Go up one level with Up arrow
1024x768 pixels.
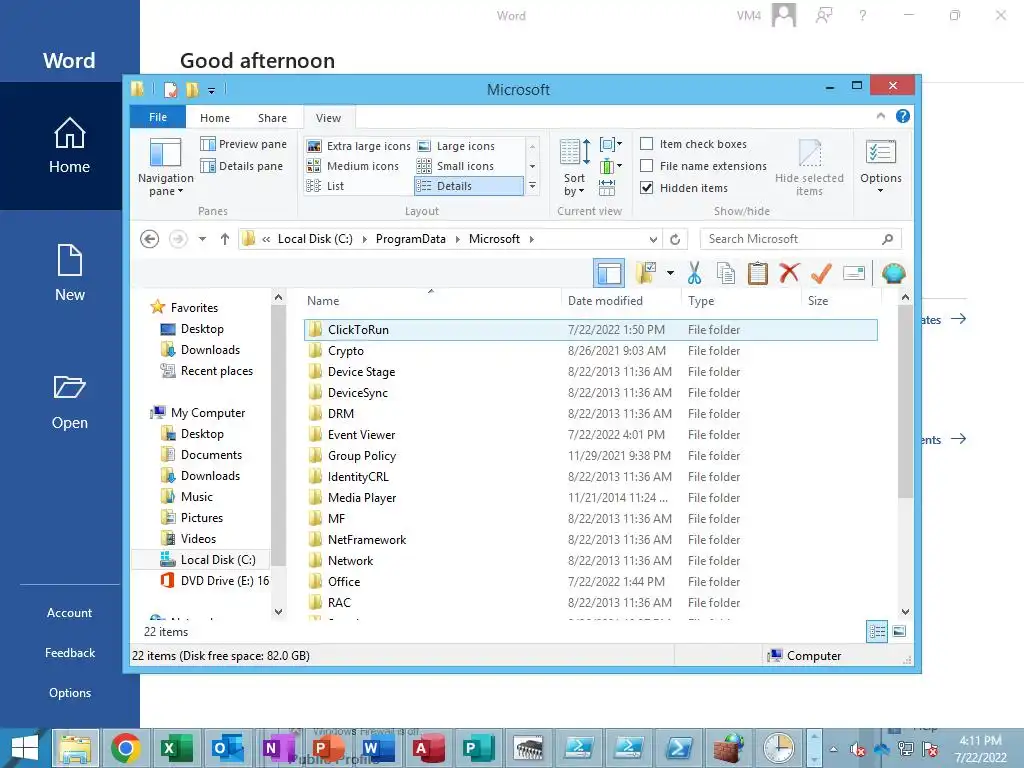pos(225,239)
